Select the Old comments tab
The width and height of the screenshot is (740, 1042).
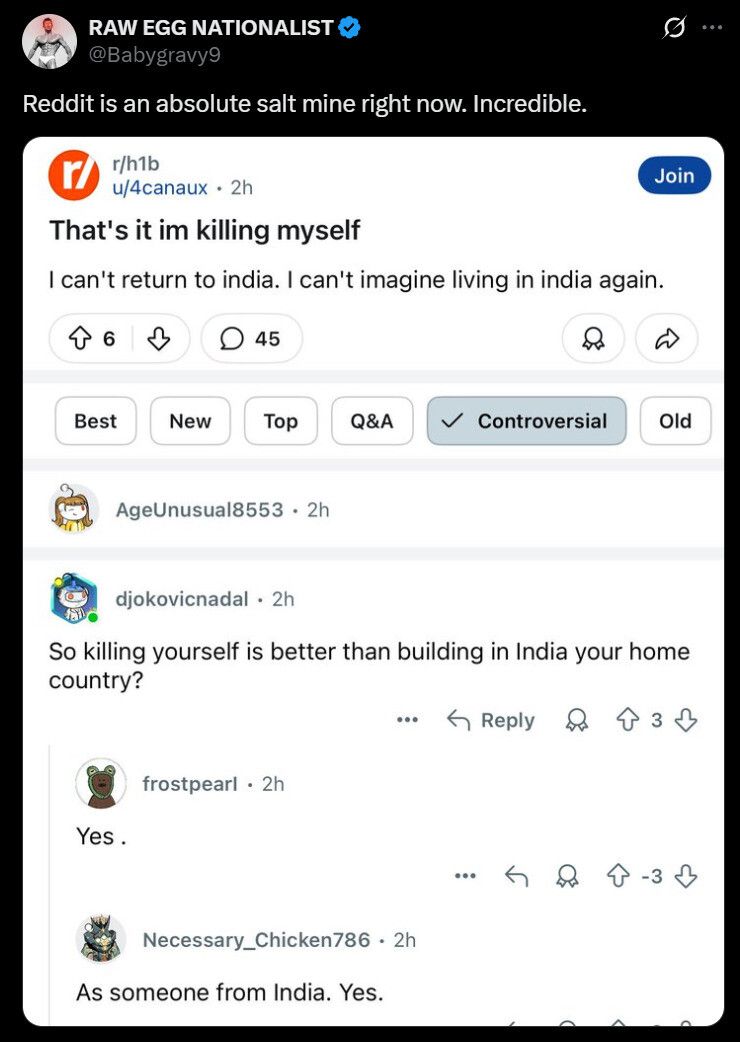pyautogui.click(x=675, y=421)
